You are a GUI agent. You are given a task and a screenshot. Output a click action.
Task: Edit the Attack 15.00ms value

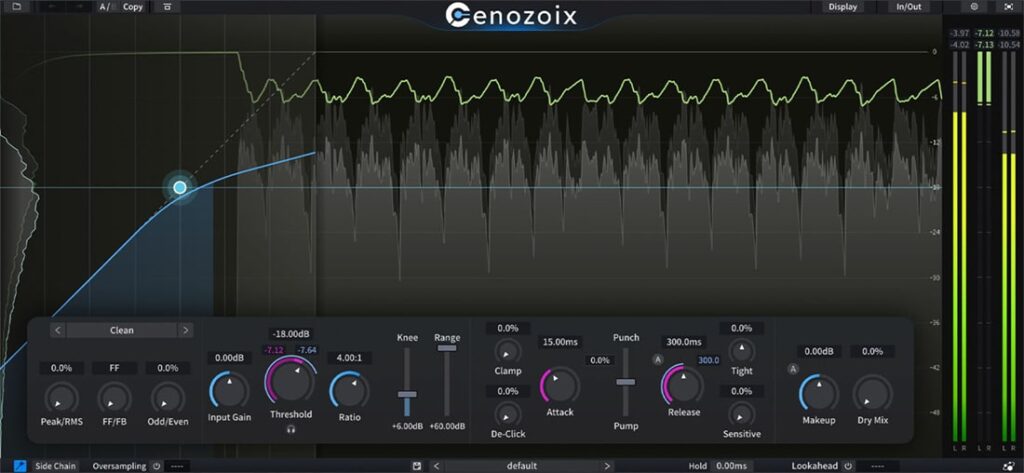(x=560, y=342)
